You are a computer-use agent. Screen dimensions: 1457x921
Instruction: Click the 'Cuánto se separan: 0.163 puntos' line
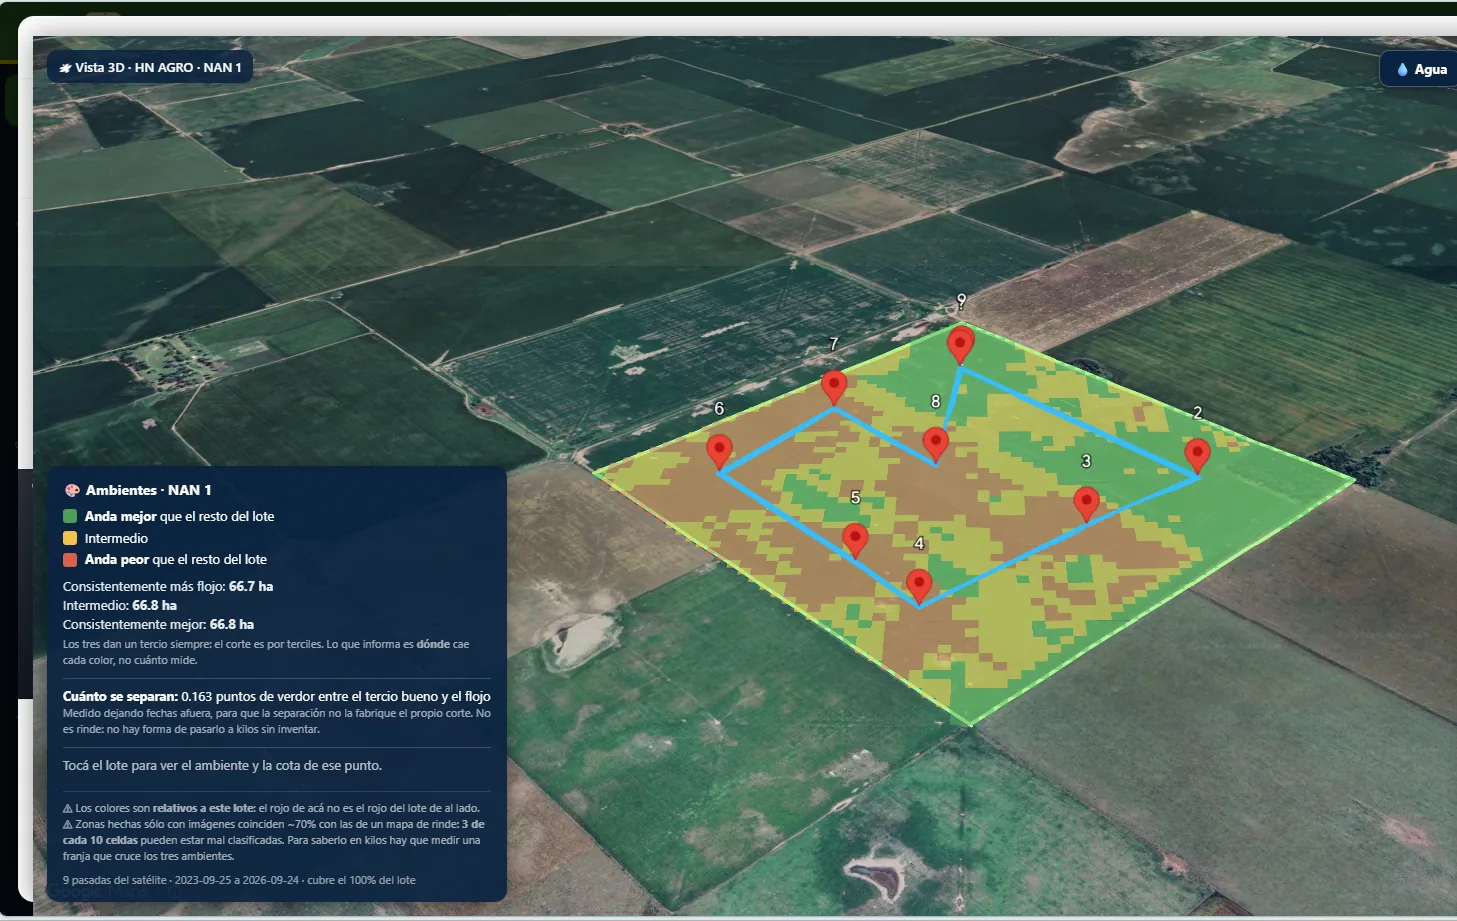[277, 696]
